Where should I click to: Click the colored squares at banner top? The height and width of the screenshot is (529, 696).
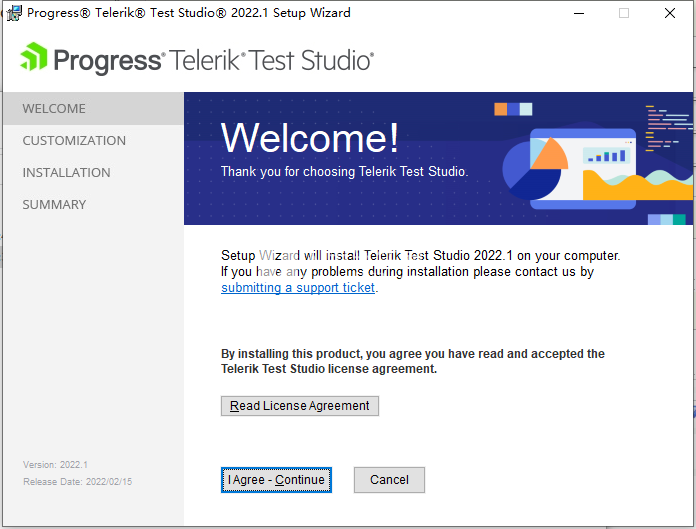(x=514, y=108)
